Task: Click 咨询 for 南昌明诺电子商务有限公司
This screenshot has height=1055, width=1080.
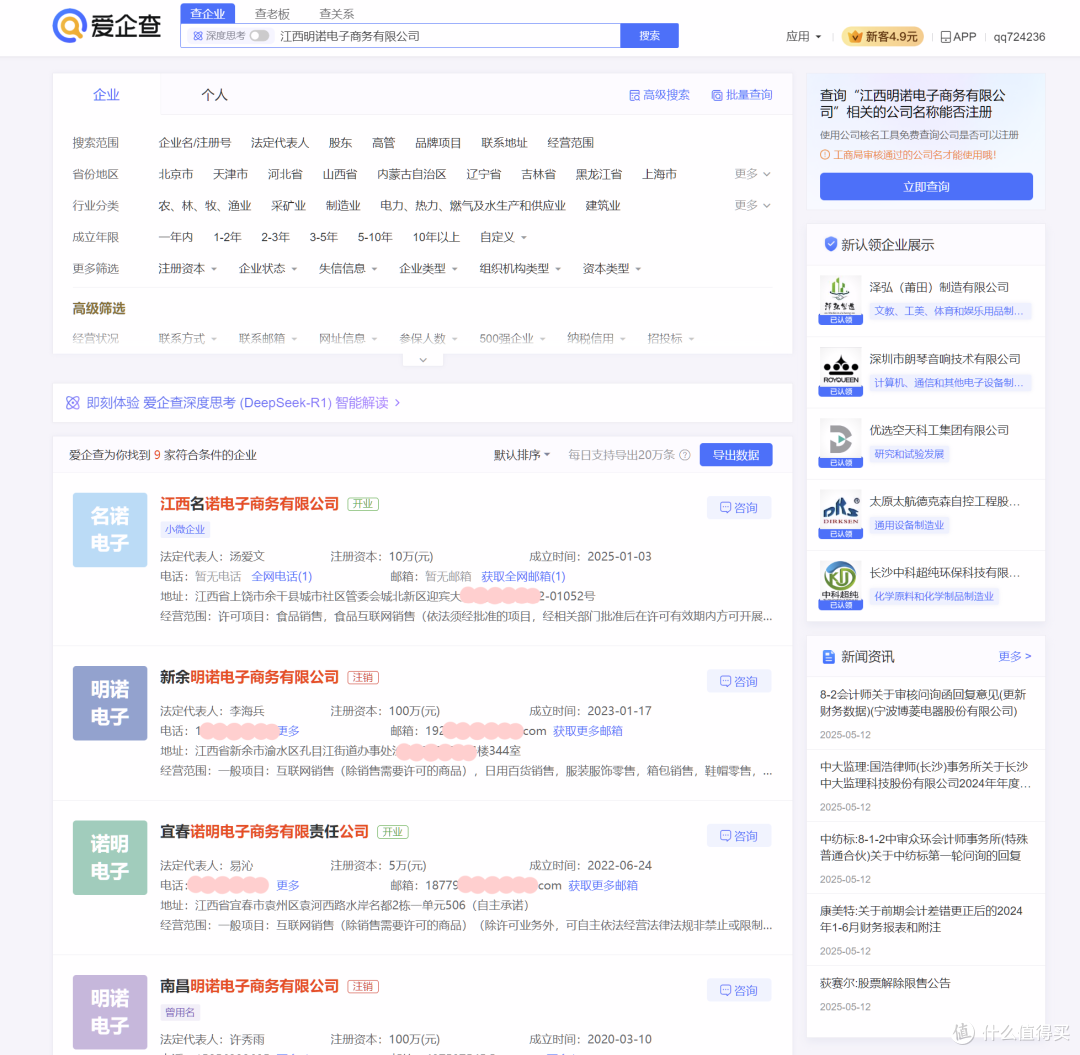Action: 738,990
